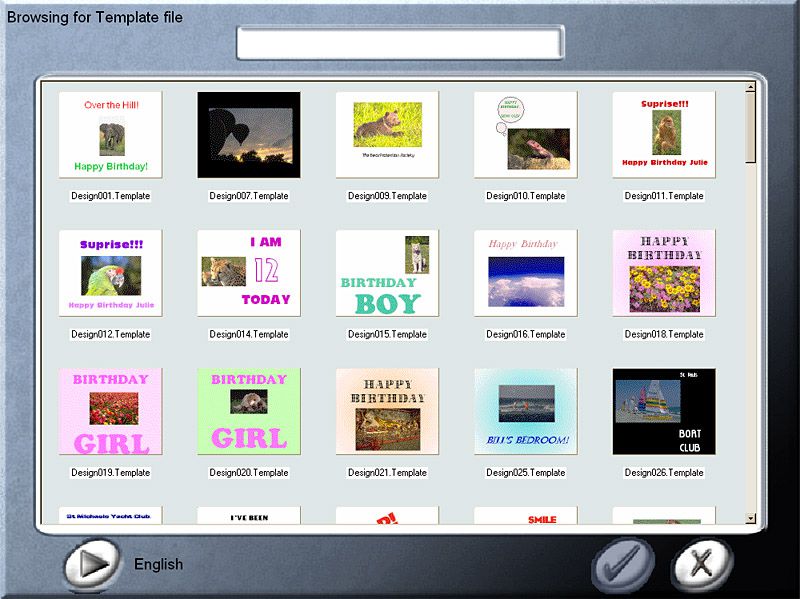
Task: Select the Design011 Surprise monkey template
Action: coord(664,135)
